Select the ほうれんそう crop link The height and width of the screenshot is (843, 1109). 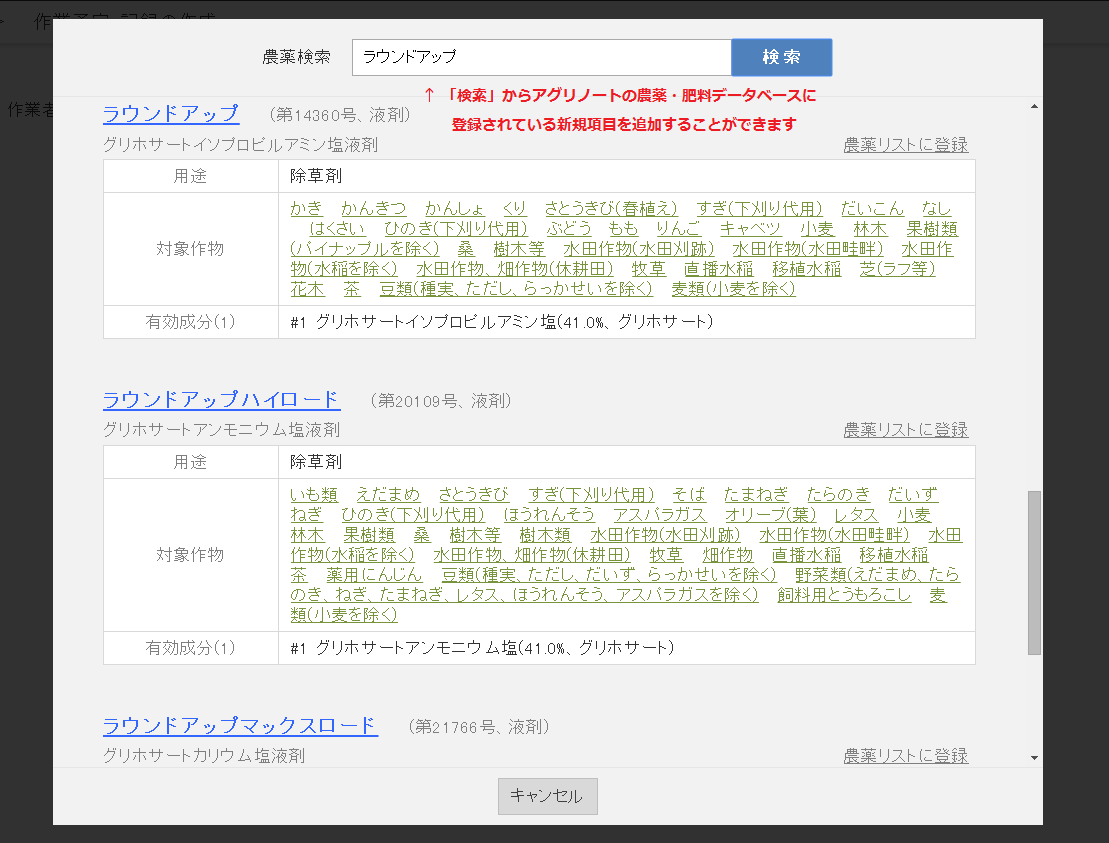pos(549,515)
